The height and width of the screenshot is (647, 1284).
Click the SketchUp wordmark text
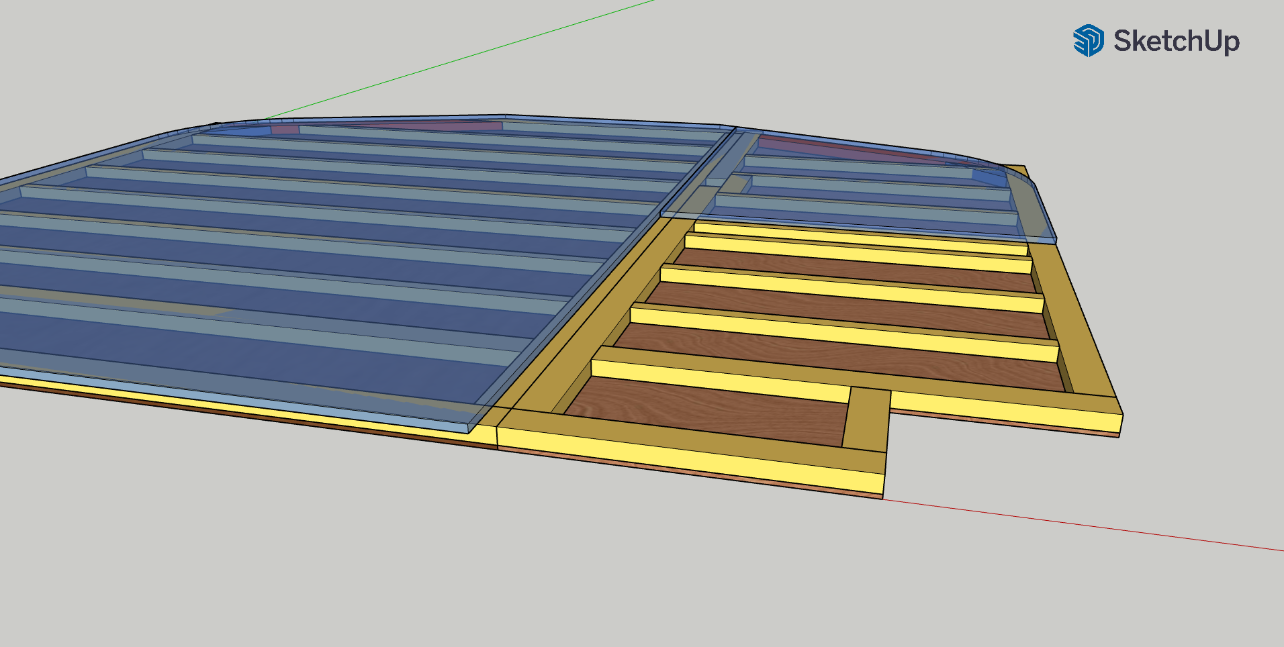(x=1176, y=41)
